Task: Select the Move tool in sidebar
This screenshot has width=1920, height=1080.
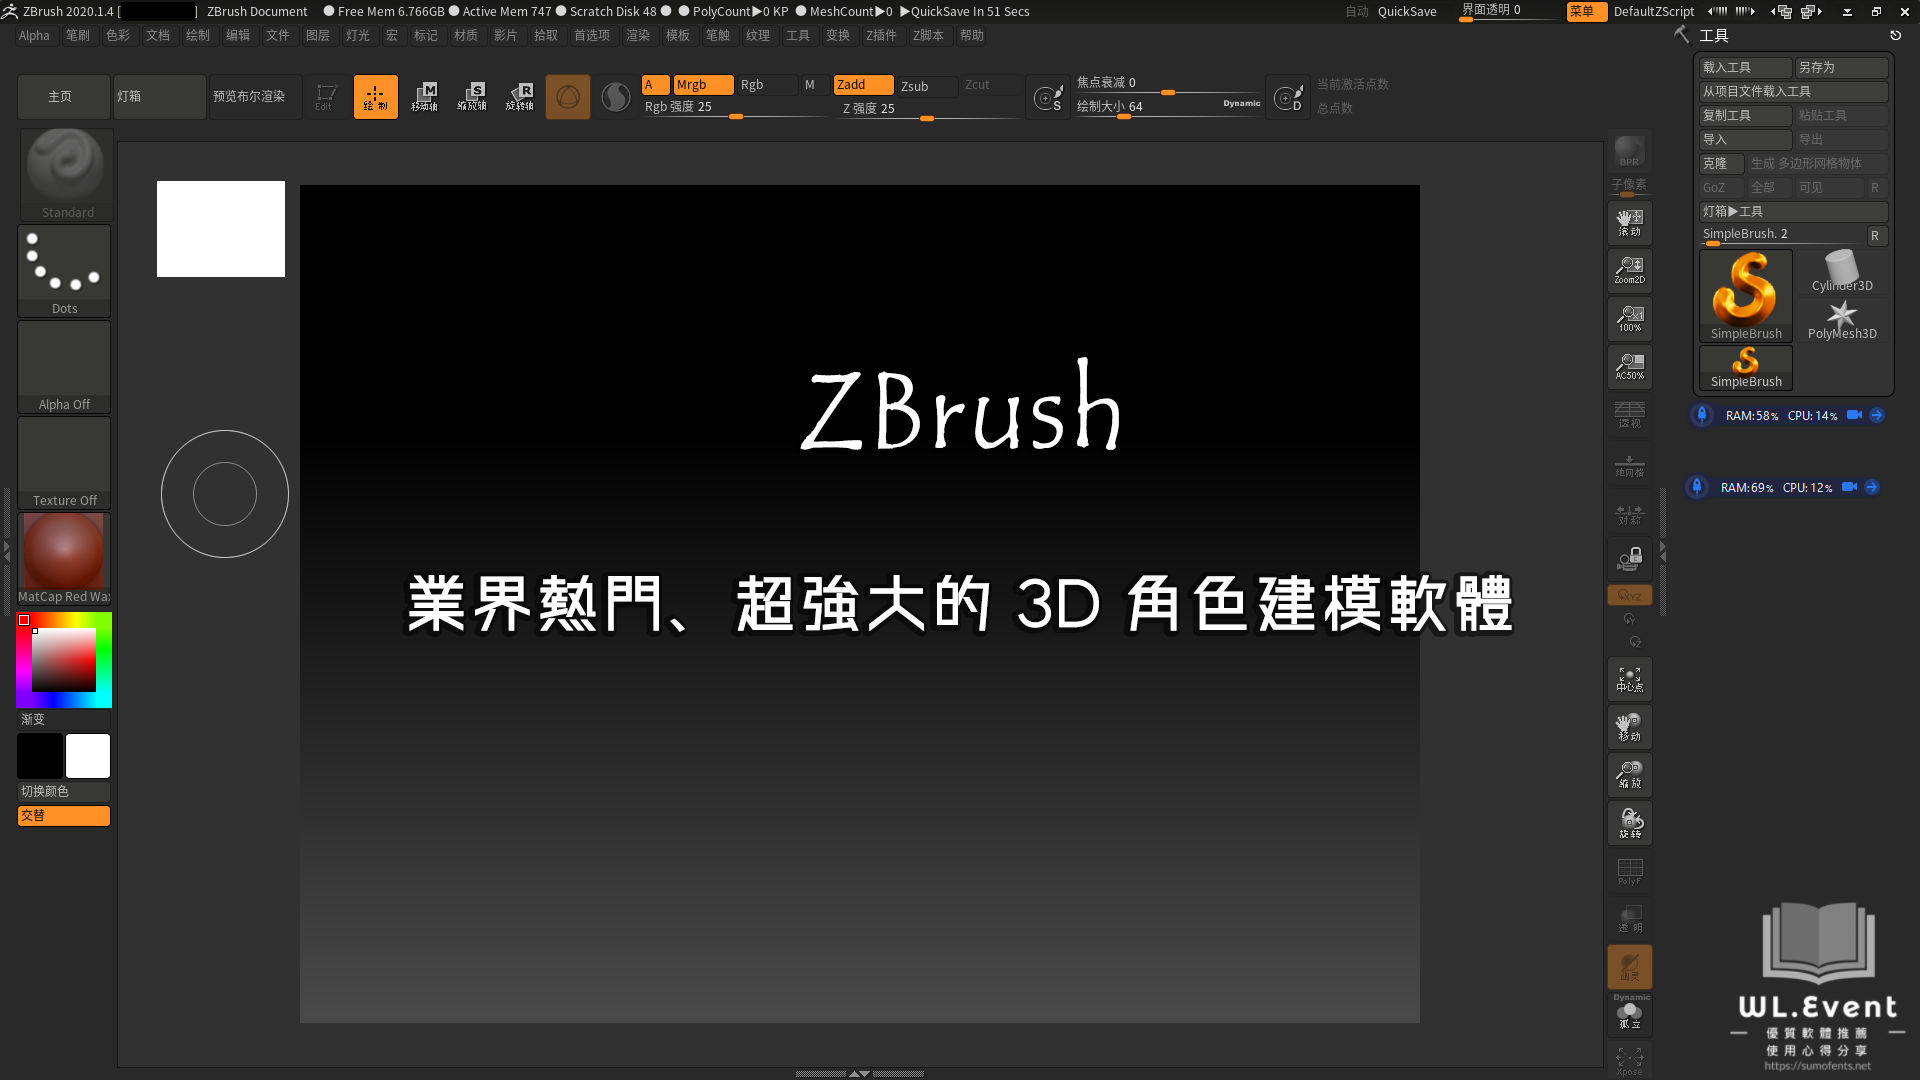Action: pos(1630,727)
